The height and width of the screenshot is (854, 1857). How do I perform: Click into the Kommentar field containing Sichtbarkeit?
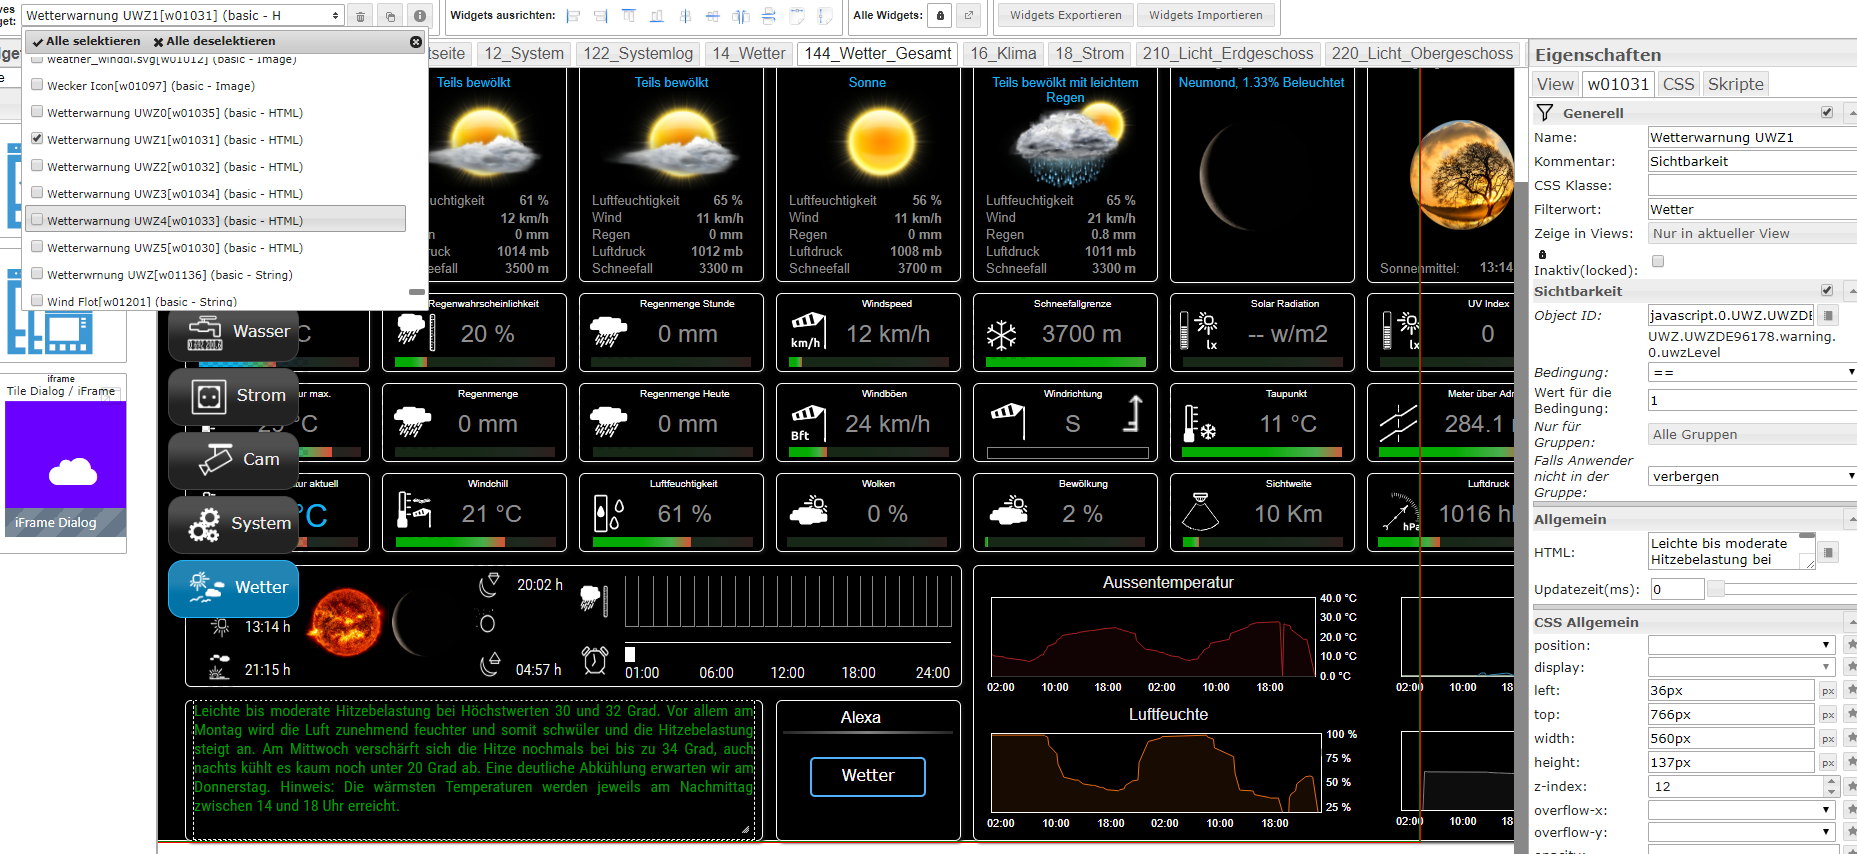[x=1752, y=162]
